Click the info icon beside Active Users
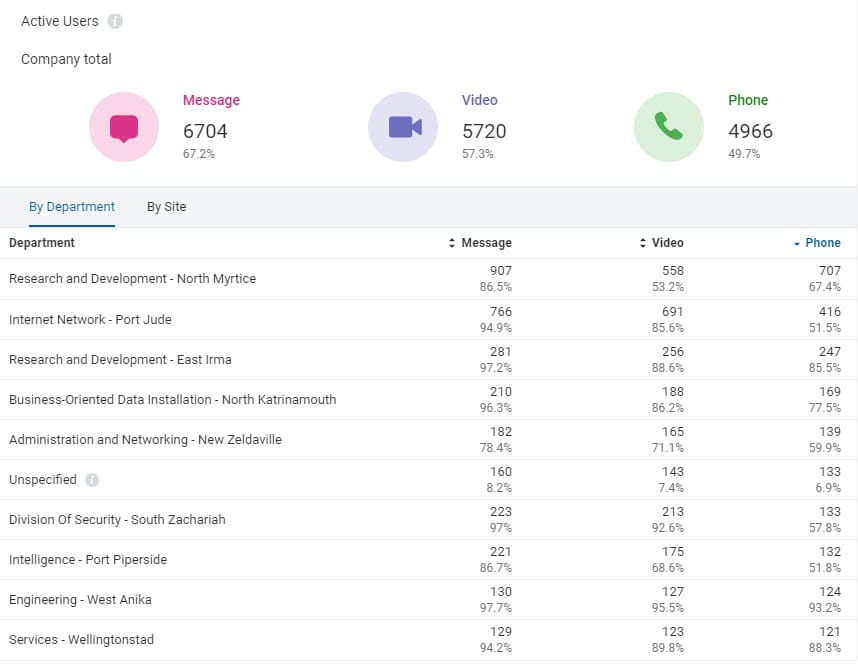This screenshot has width=858, height=667. point(115,21)
